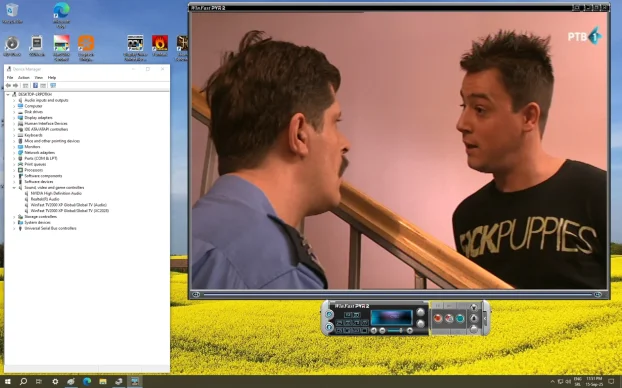Click the Forward arrow in Device Manager toolbar
622x388 pixels.
pyautogui.click(x=15, y=85)
